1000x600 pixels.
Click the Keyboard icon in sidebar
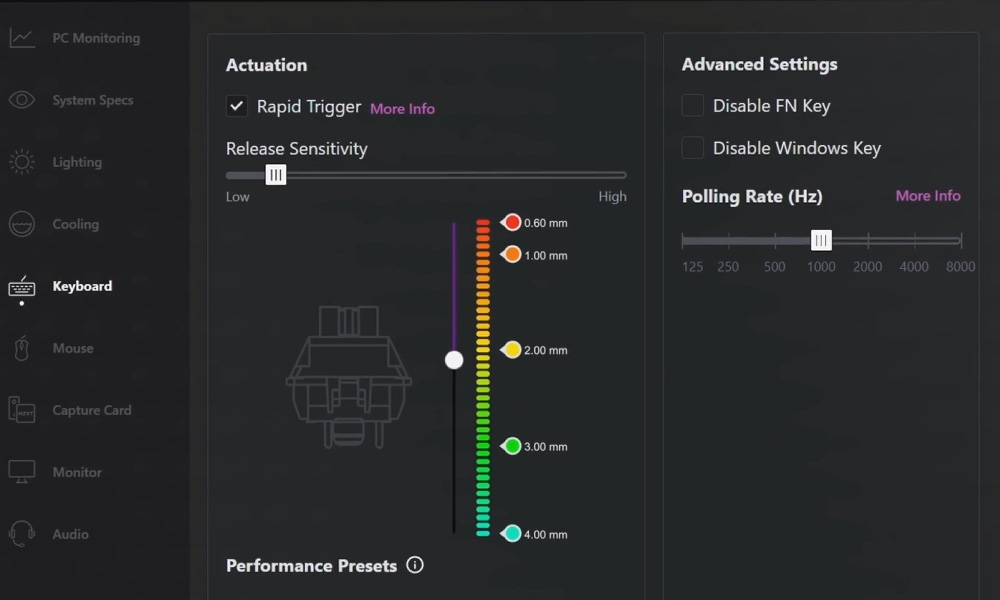coord(22,288)
